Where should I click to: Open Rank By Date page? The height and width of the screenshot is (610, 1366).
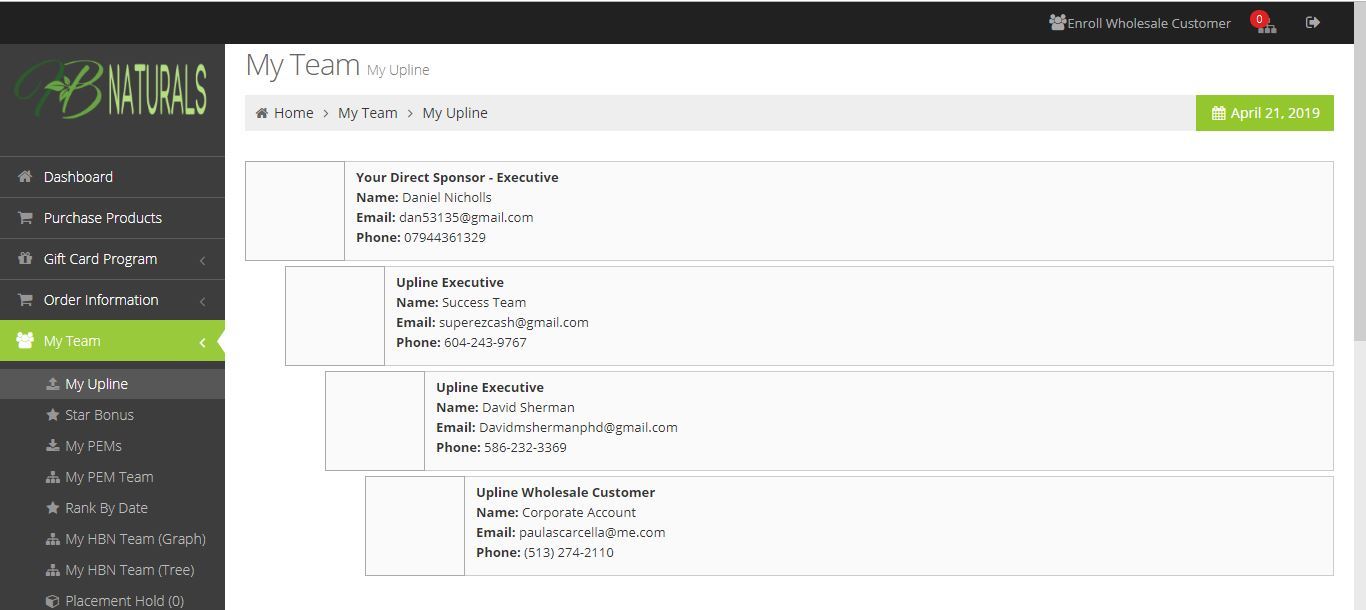[112, 508]
